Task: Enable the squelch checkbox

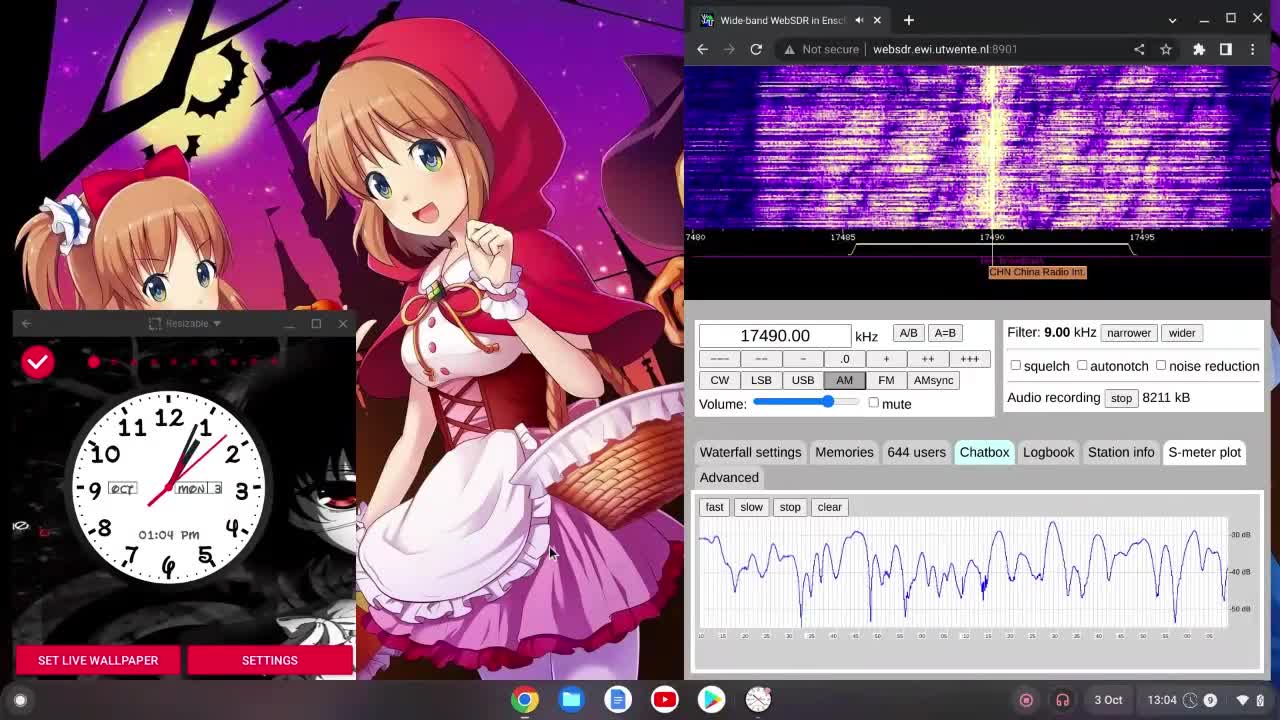Action: tap(1015, 366)
